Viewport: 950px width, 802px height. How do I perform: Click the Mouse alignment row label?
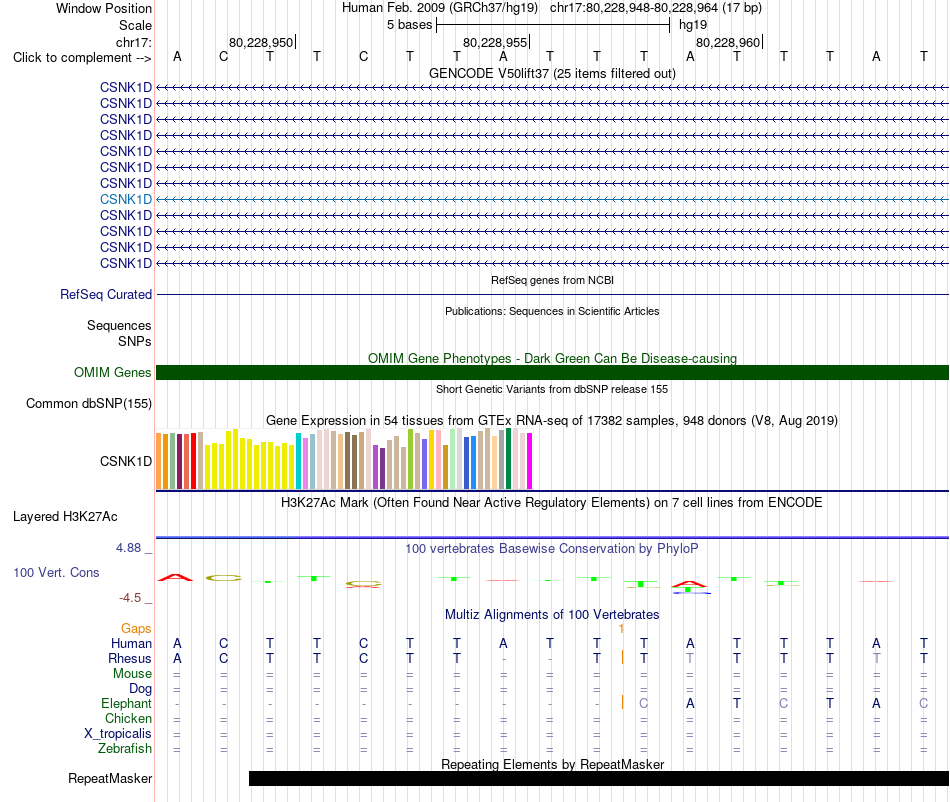[132, 674]
